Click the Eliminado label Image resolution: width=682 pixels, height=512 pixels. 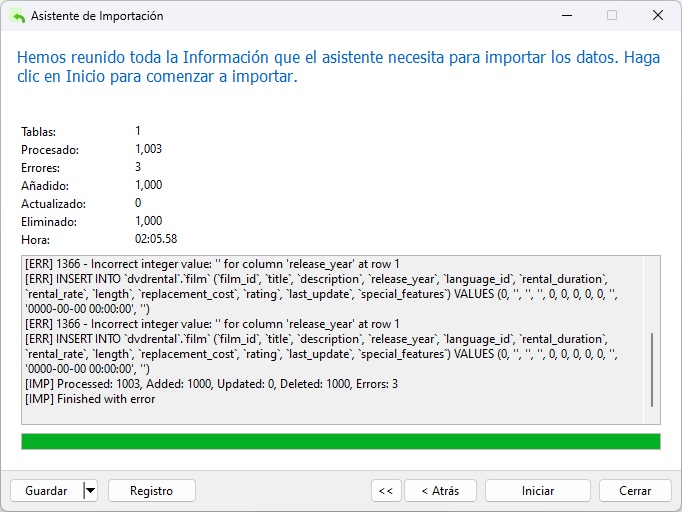(x=49, y=222)
